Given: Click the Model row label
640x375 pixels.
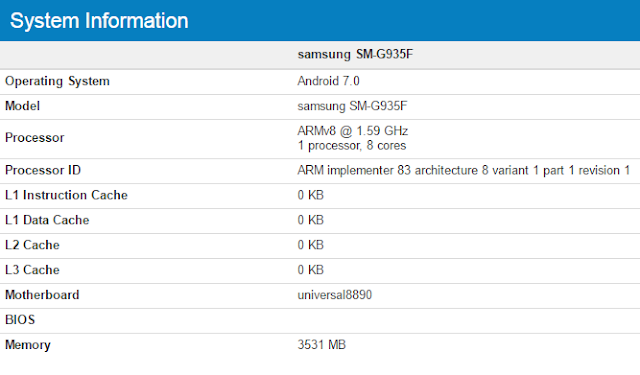Looking at the screenshot, I should [22, 106].
